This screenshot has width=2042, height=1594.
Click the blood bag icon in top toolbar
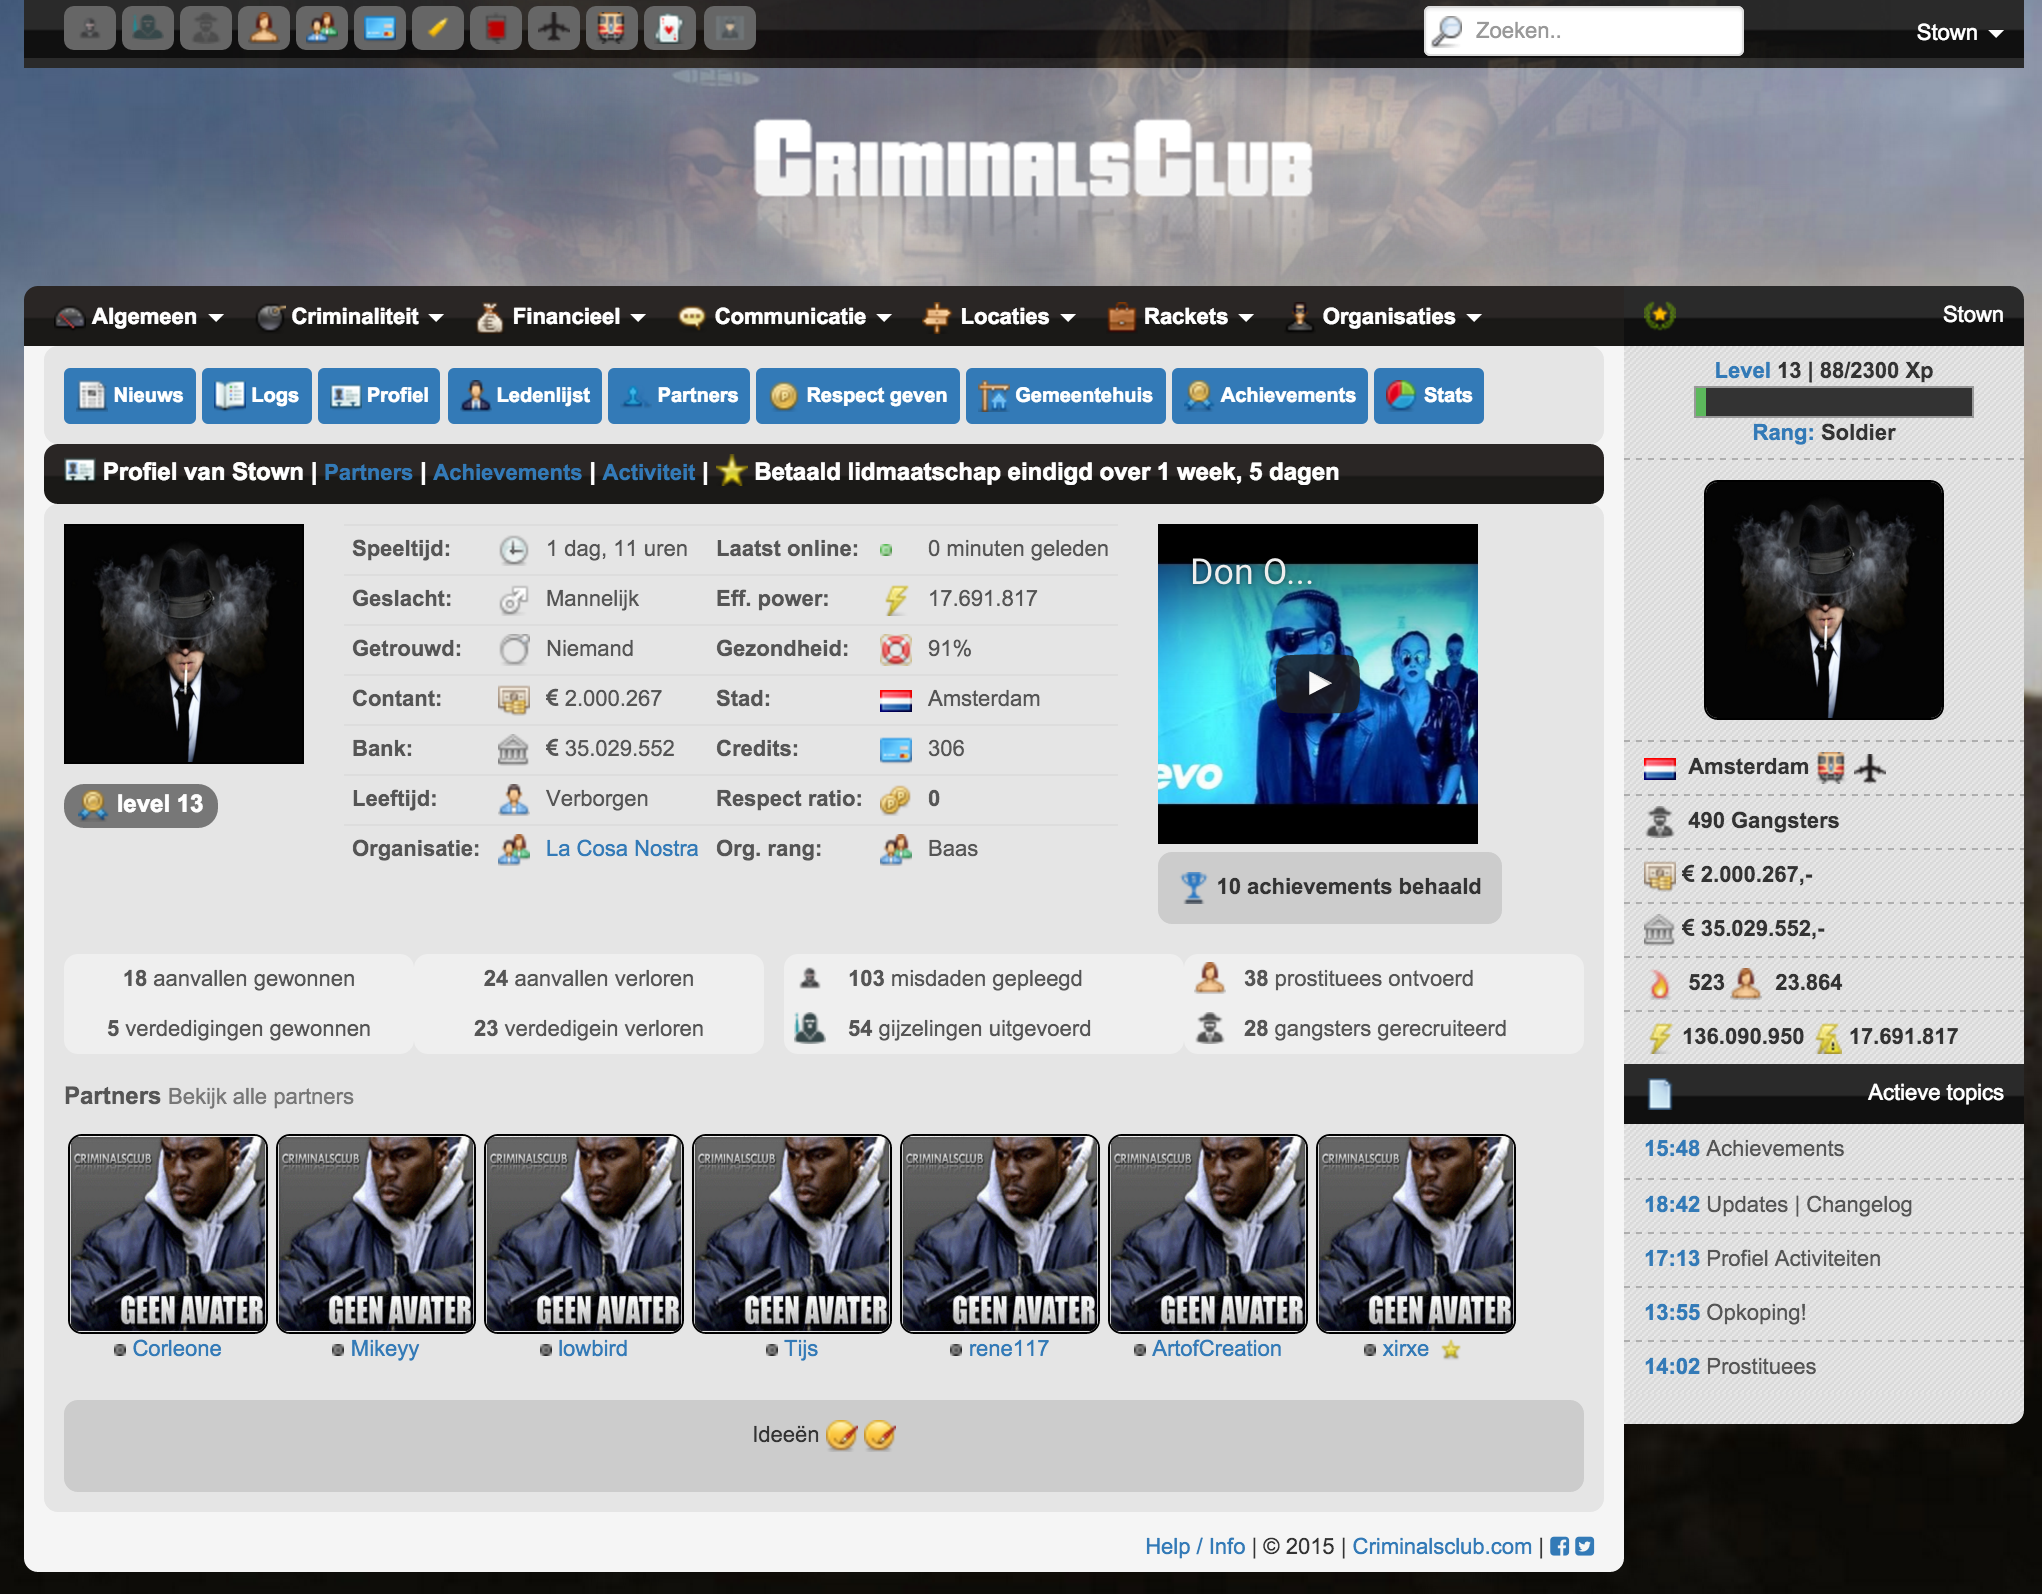496,29
